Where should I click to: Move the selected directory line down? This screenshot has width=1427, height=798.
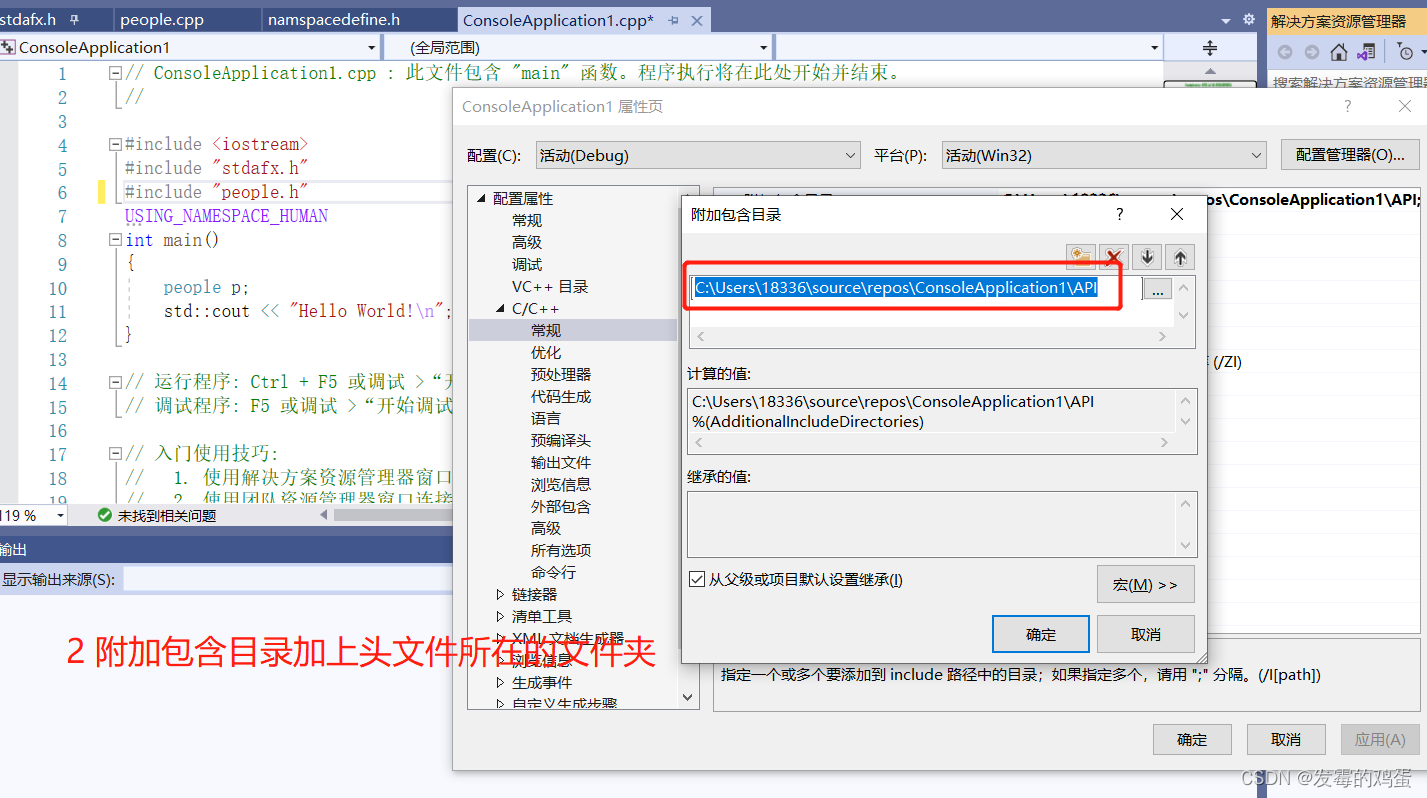pyautogui.click(x=1147, y=257)
